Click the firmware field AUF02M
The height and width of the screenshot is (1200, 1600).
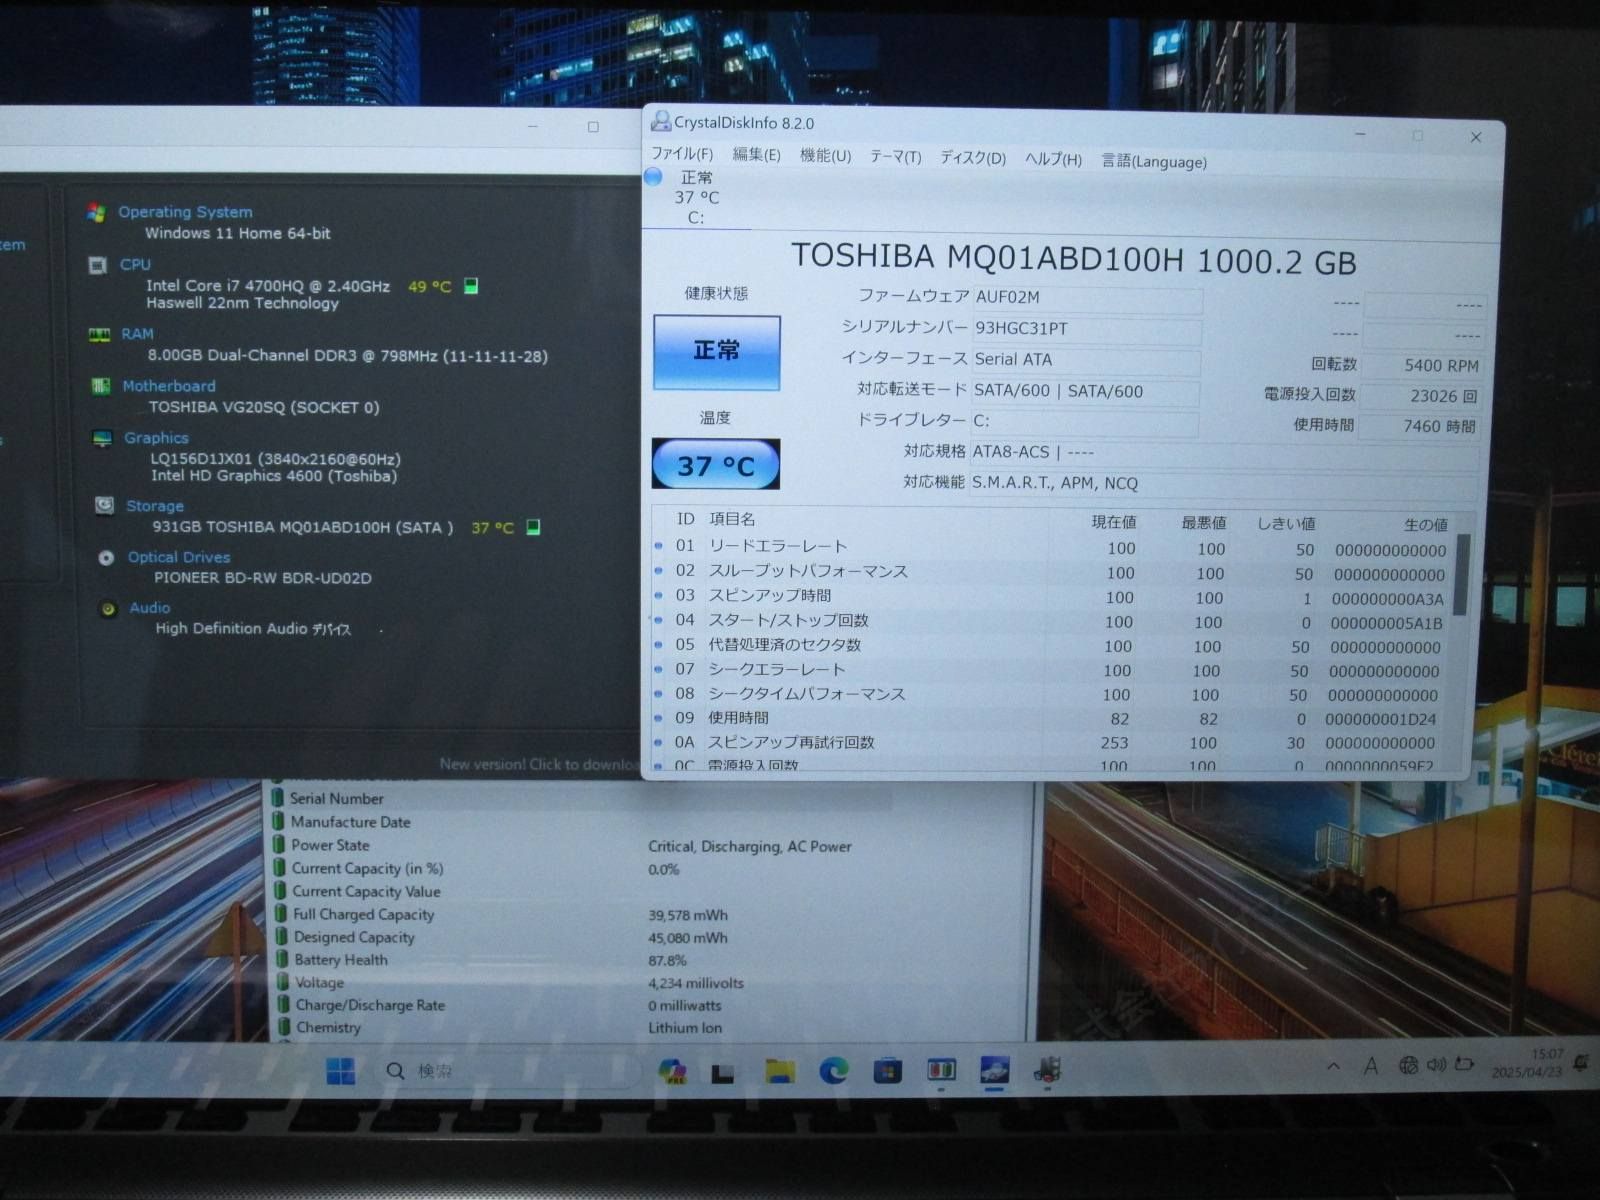(1086, 298)
